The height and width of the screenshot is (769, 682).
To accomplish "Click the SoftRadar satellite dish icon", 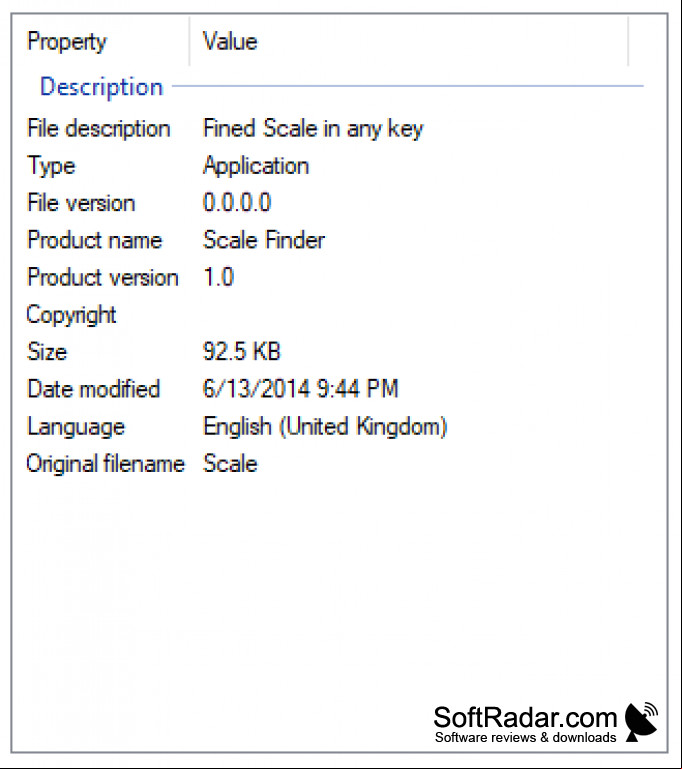I will tap(641, 721).
